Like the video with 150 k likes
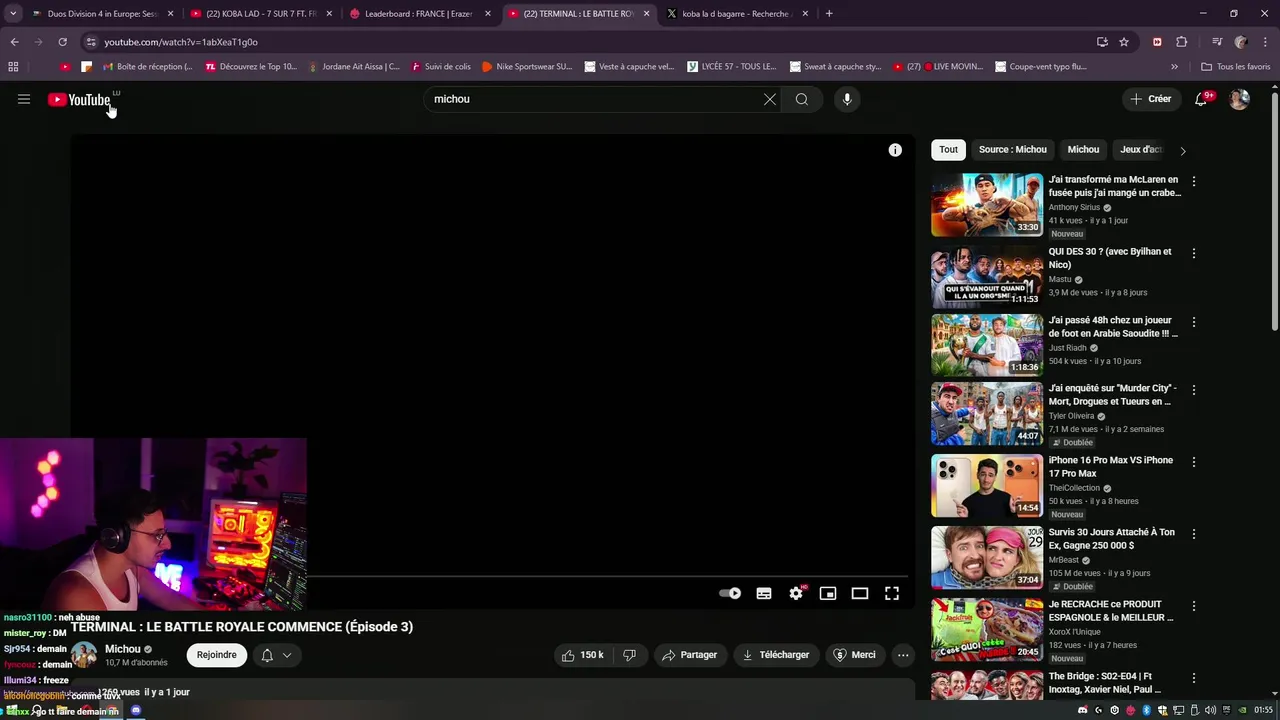Image resolution: width=1280 pixels, height=720 pixels. point(582,655)
